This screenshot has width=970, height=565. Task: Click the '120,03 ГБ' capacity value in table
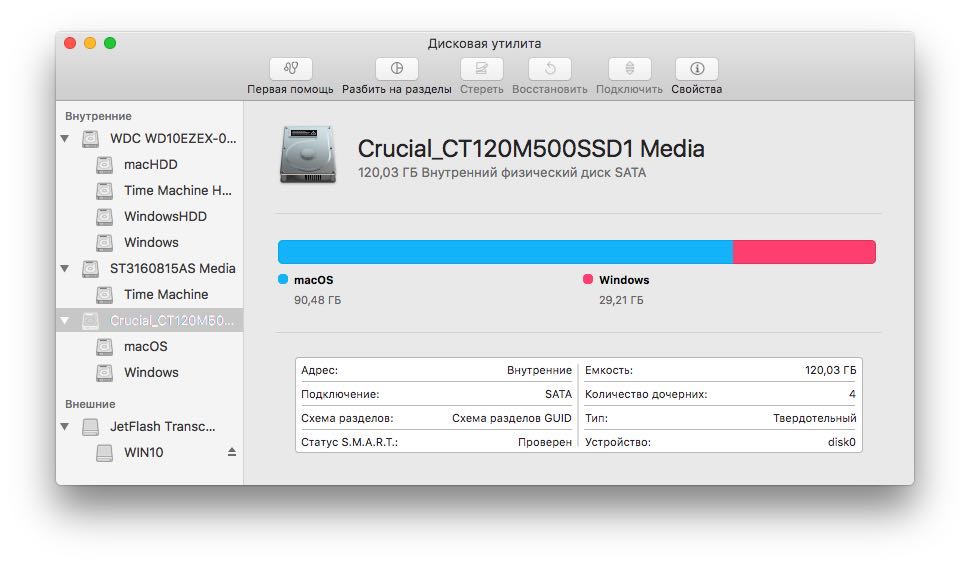(x=830, y=370)
